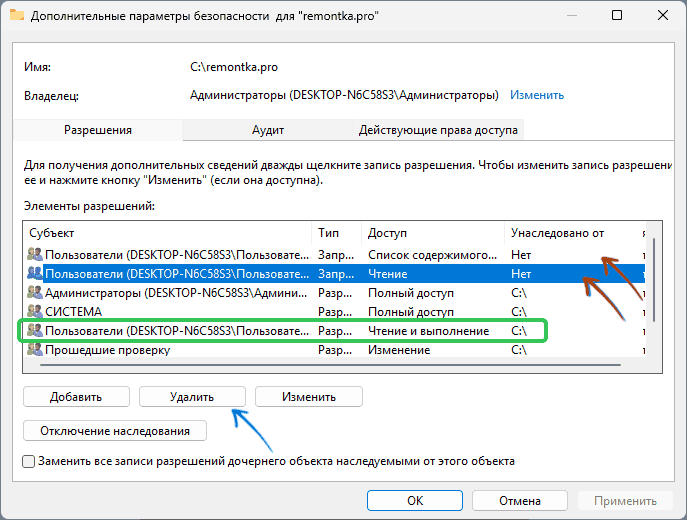Click the folder icon in the title bar
The image size is (687, 520).
pos(17,15)
